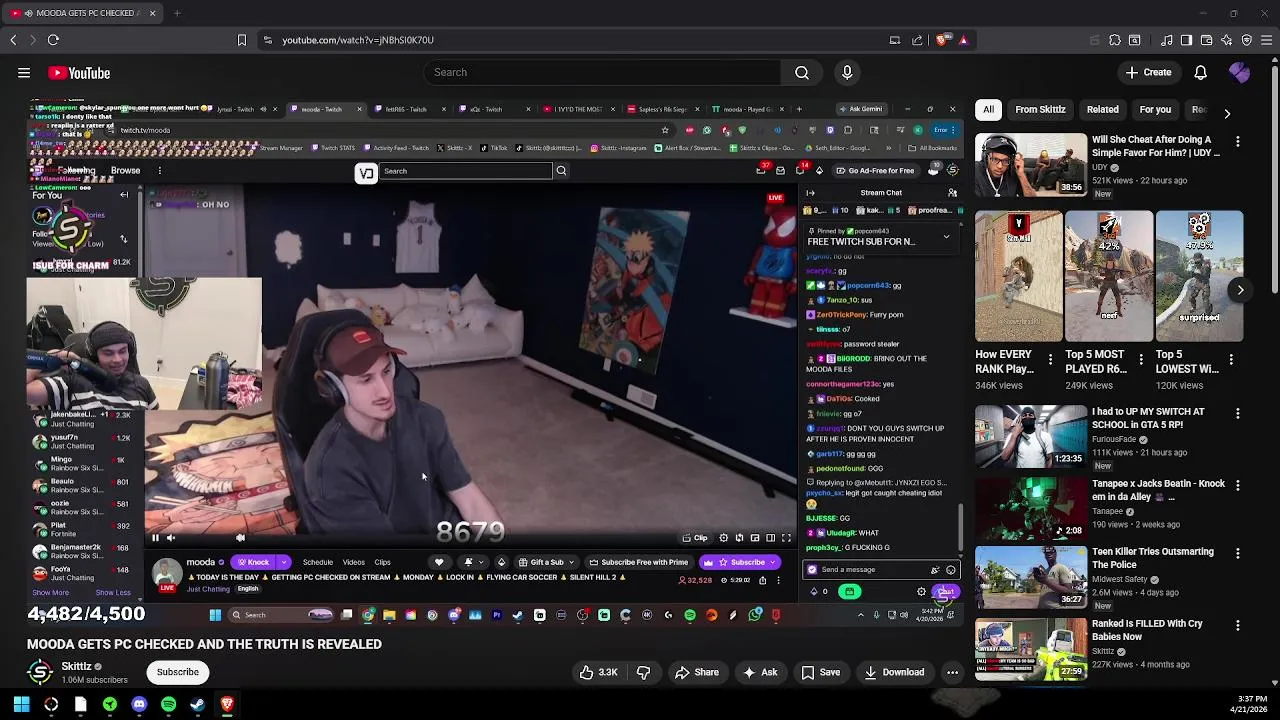Screen dimensions: 1280x720
Task: Open the Create dropdown button
Action: click(x=1148, y=72)
